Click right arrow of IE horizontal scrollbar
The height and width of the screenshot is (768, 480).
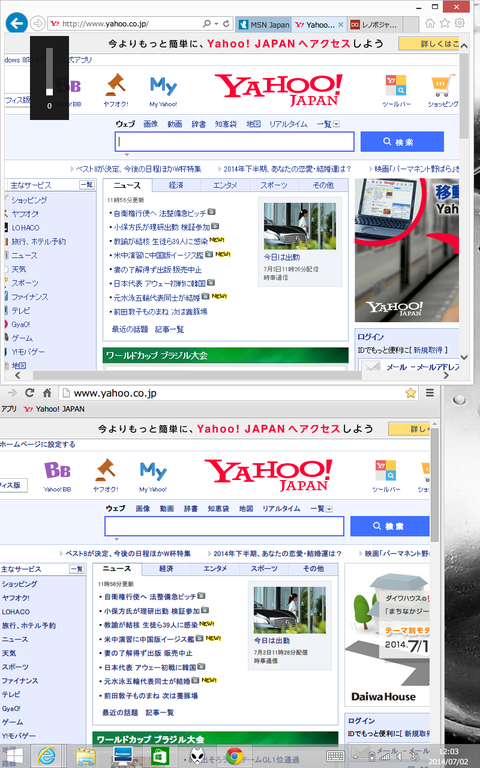[446, 375]
